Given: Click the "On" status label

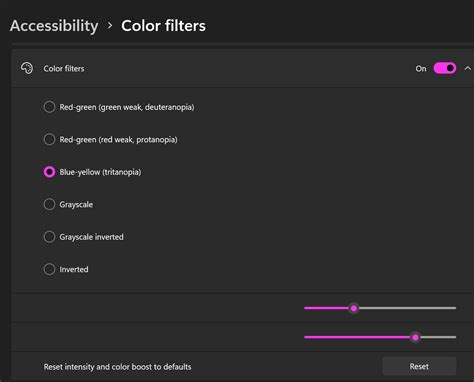Looking at the screenshot, I should 421,69.
